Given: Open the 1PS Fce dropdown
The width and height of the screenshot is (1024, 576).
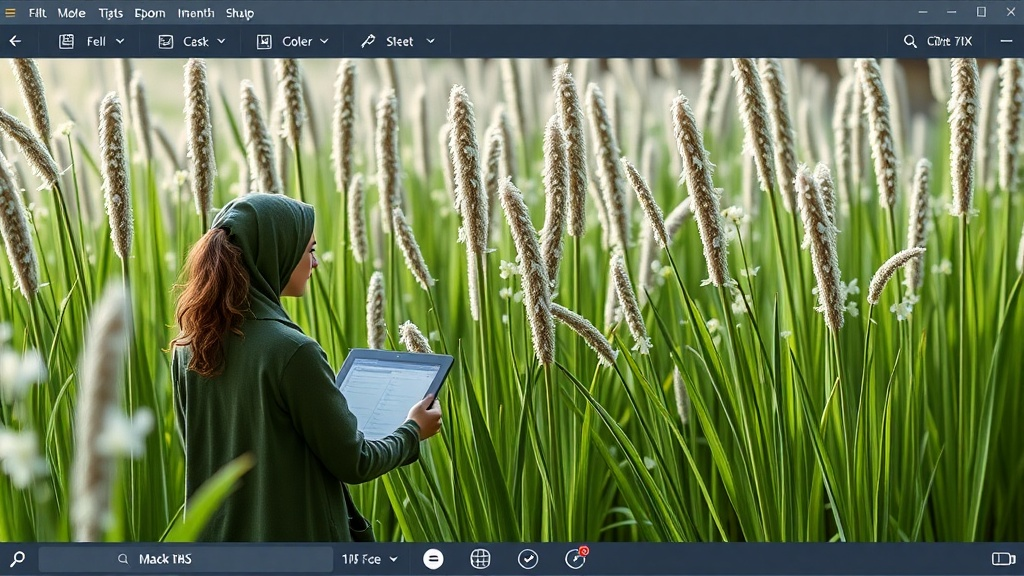Looking at the screenshot, I should click(x=369, y=559).
